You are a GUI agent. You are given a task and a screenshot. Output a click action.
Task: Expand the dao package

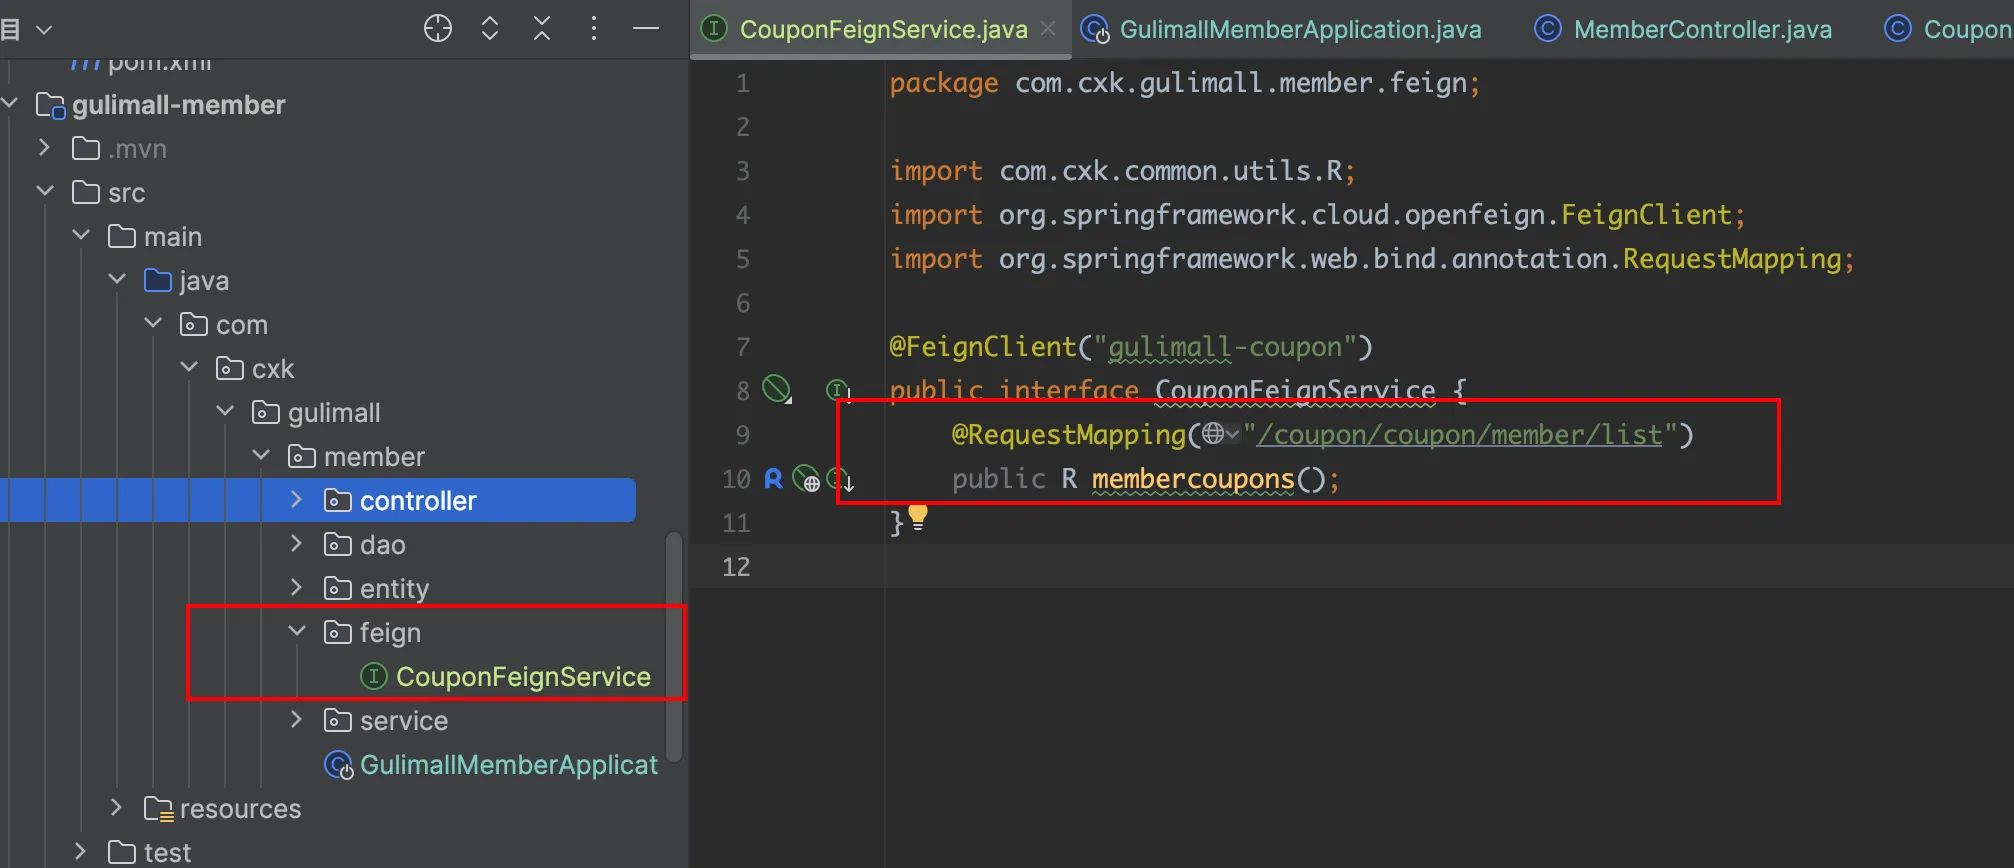[296, 543]
